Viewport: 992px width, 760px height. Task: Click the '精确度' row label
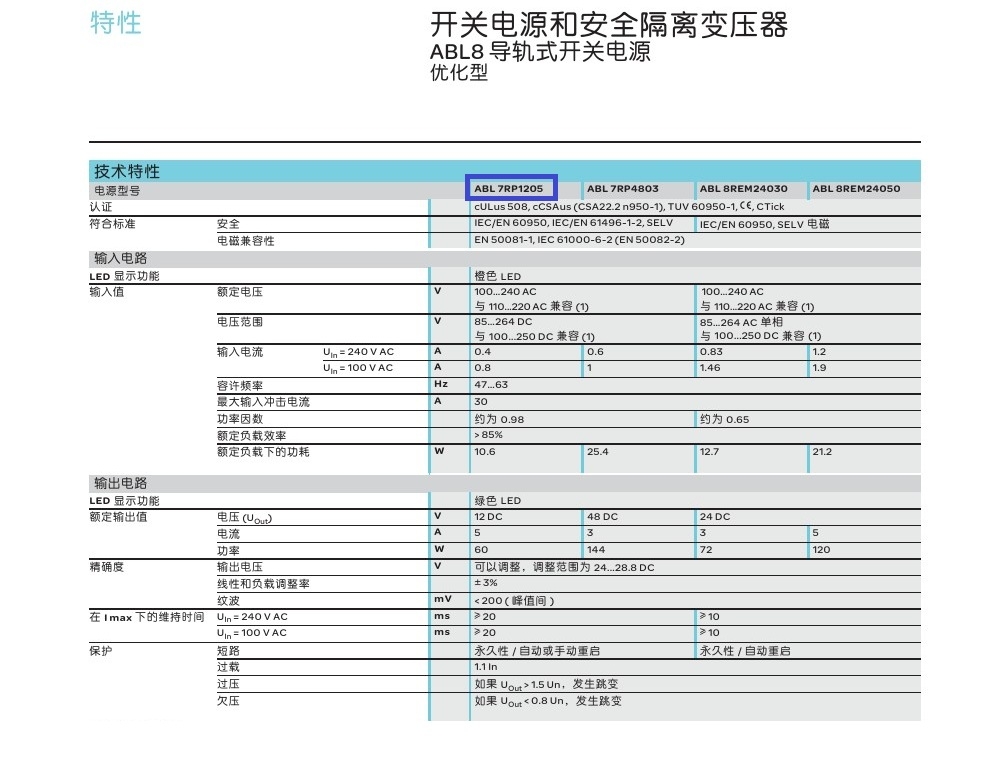(x=106, y=567)
